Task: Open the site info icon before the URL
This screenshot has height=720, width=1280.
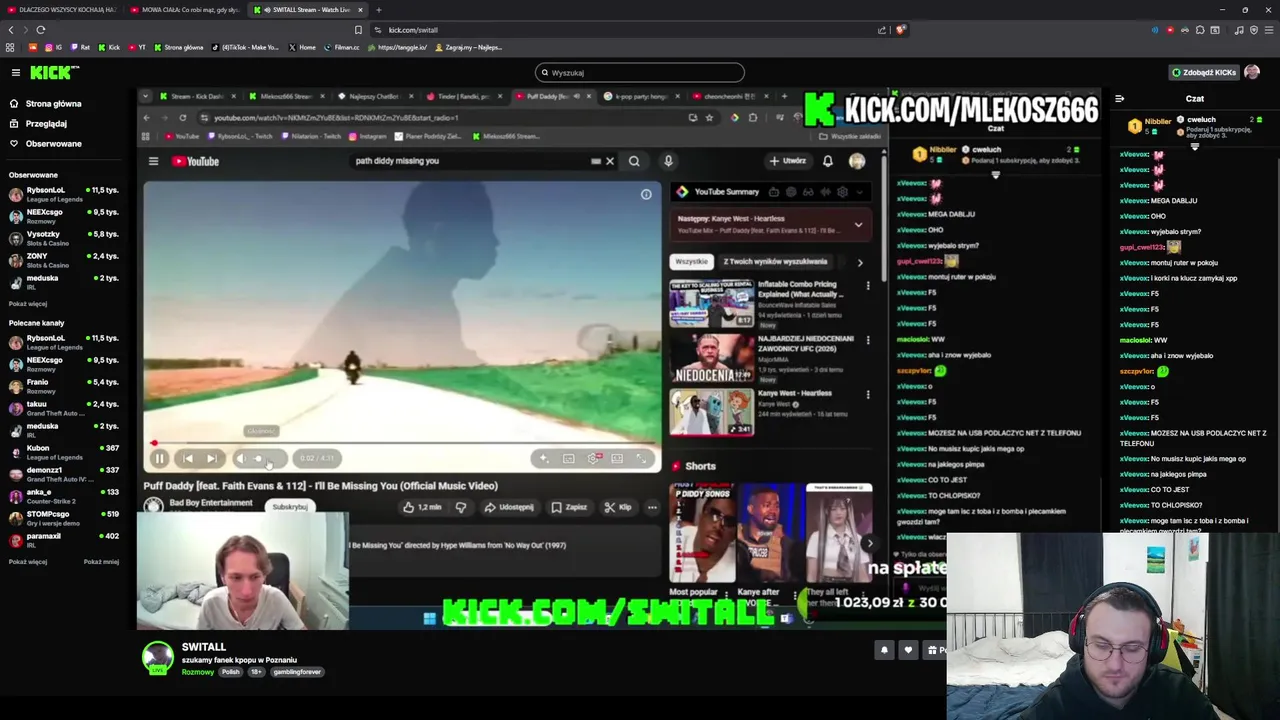Action: 377,30
